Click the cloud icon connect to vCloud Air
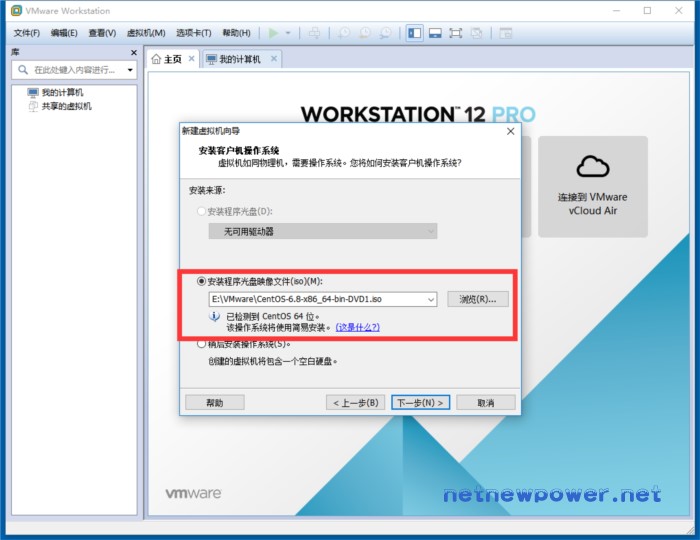700x540 pixels. point(593,166)
